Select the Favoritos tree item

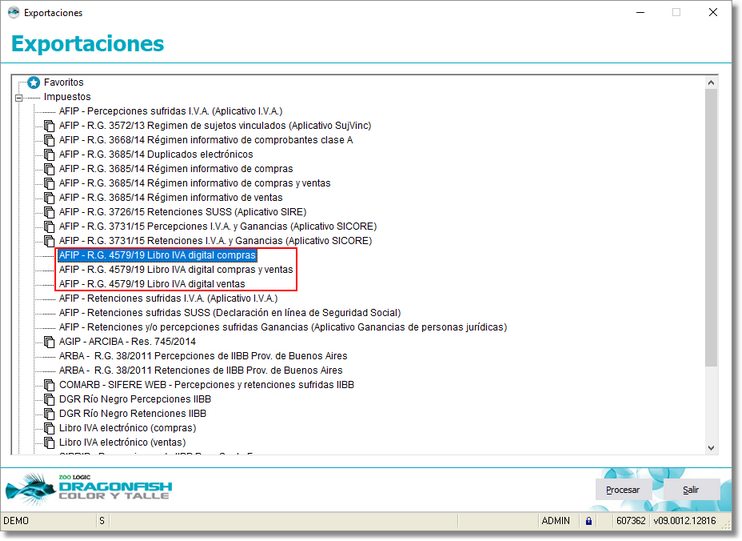[x=63, y=82]
